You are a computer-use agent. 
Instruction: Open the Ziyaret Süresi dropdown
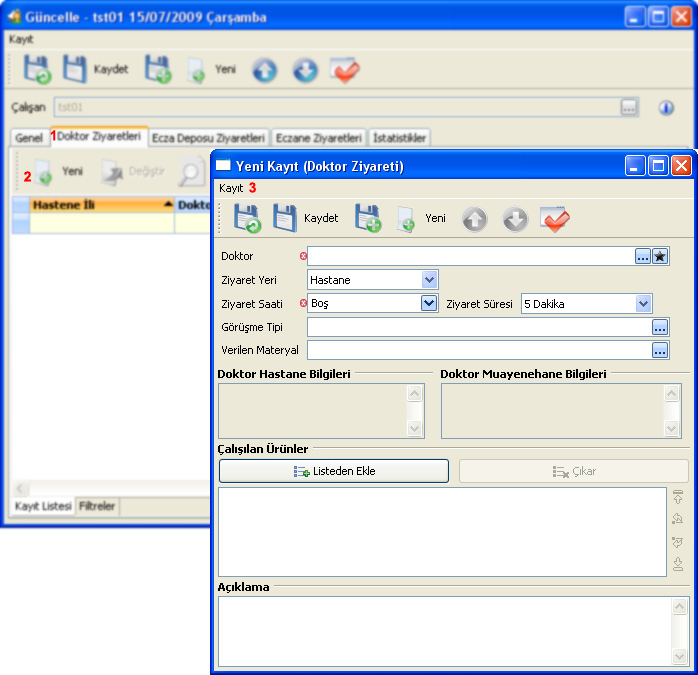click(x=643, y=303)
